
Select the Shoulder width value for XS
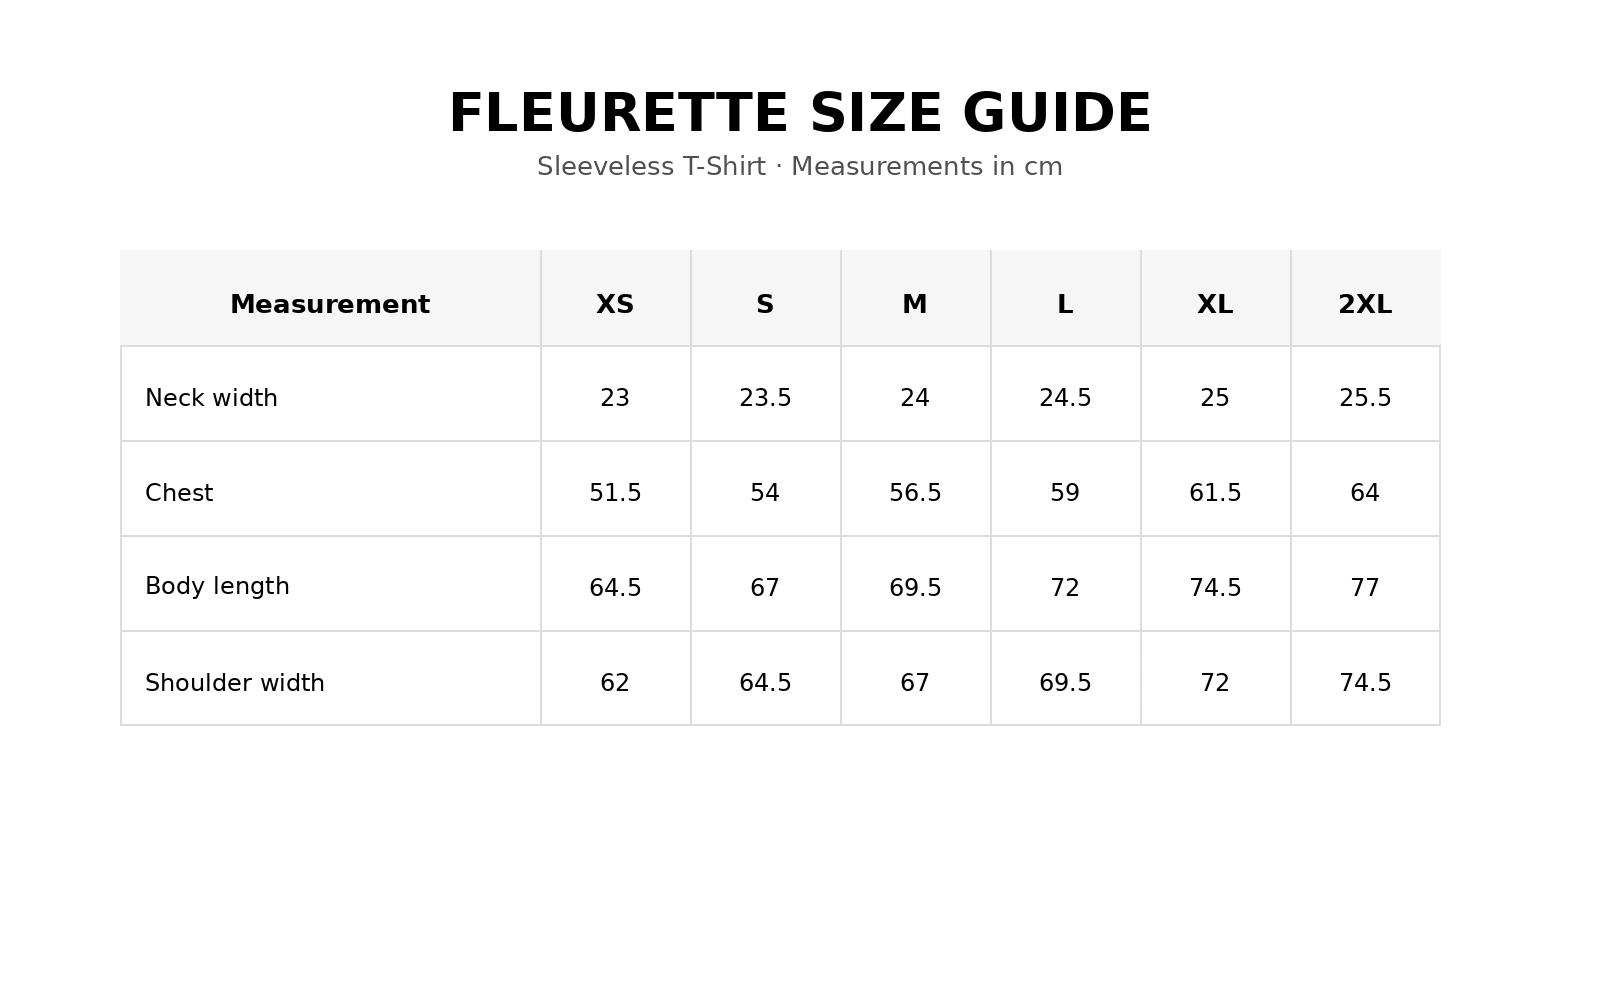click(615, 683)
